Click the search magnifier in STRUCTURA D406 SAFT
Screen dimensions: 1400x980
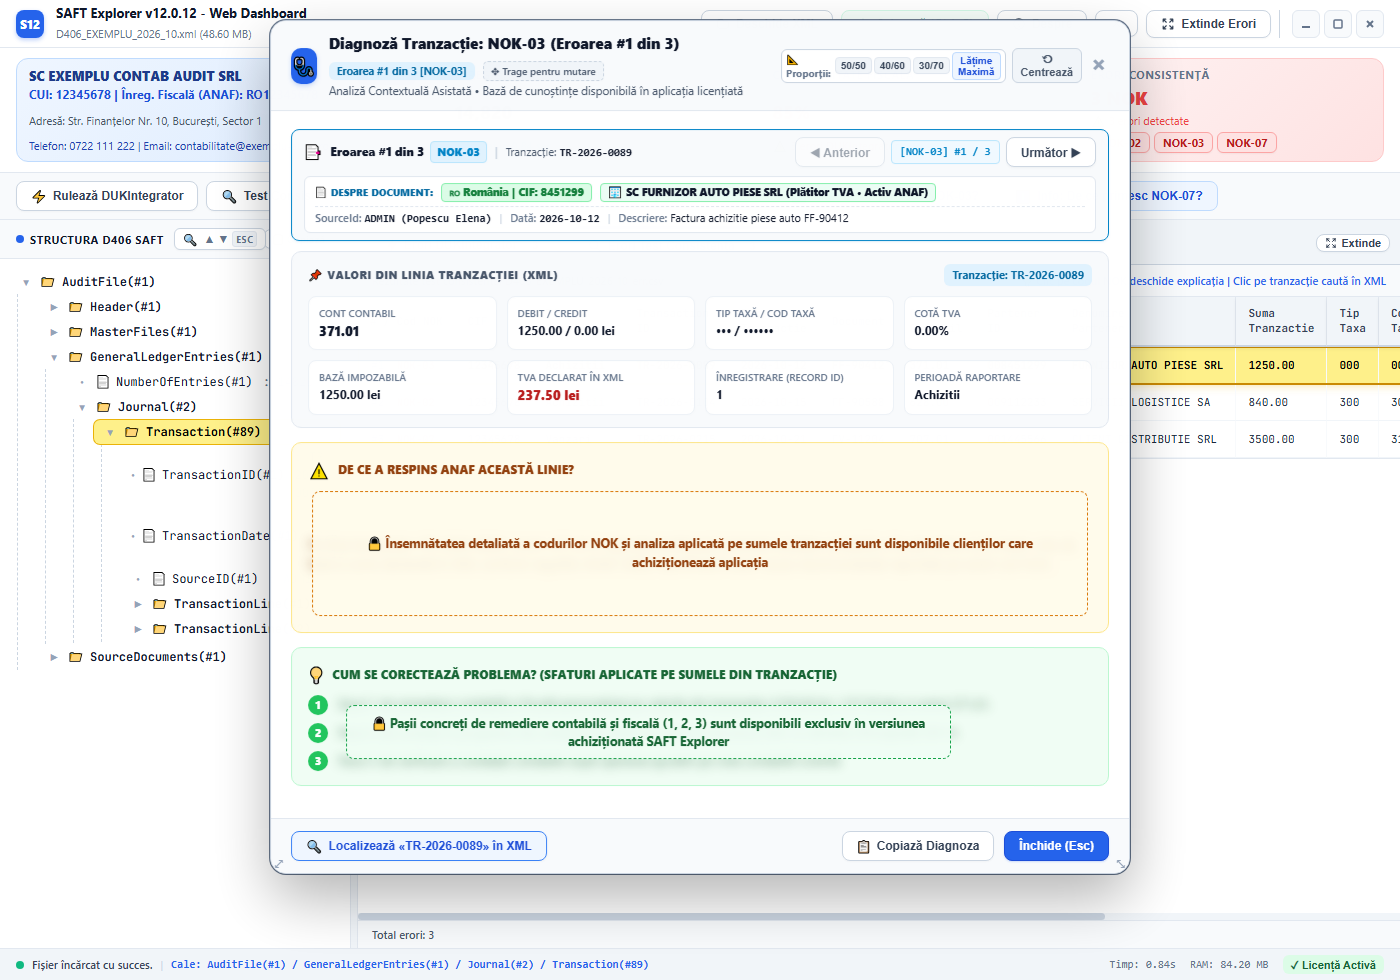tap(190, 240)
